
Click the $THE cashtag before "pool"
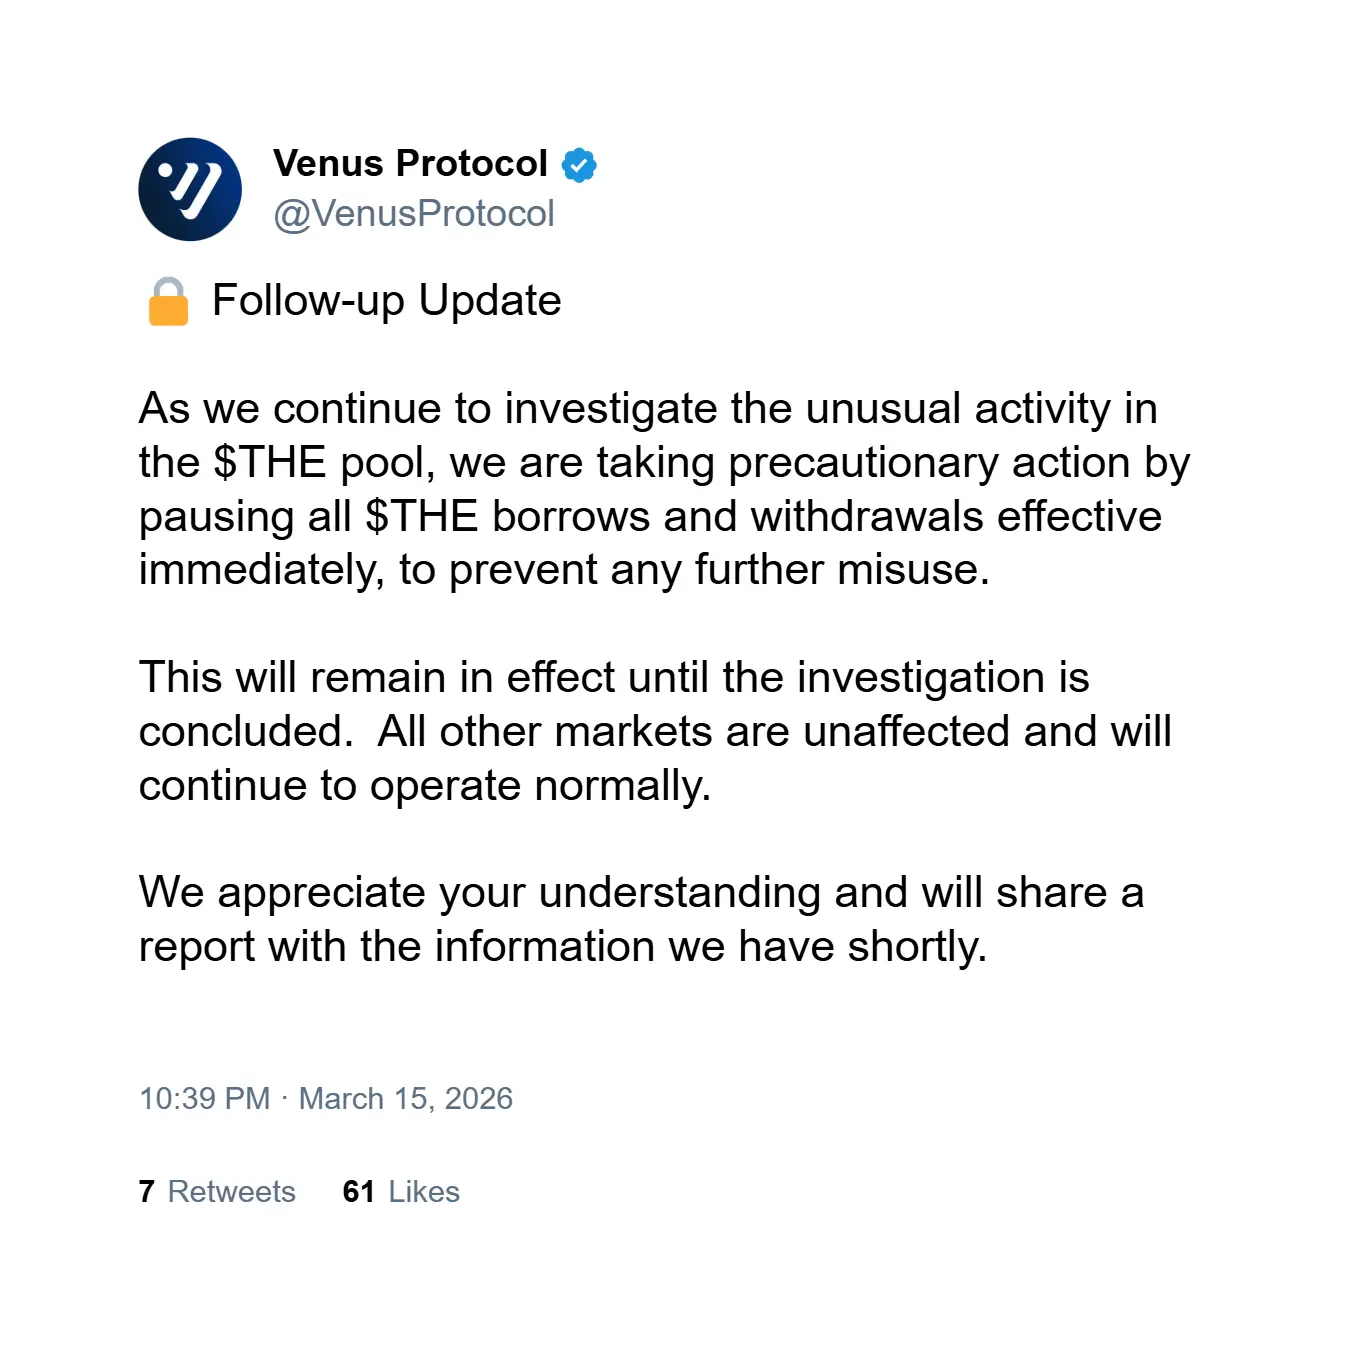(x=270, y=463)
